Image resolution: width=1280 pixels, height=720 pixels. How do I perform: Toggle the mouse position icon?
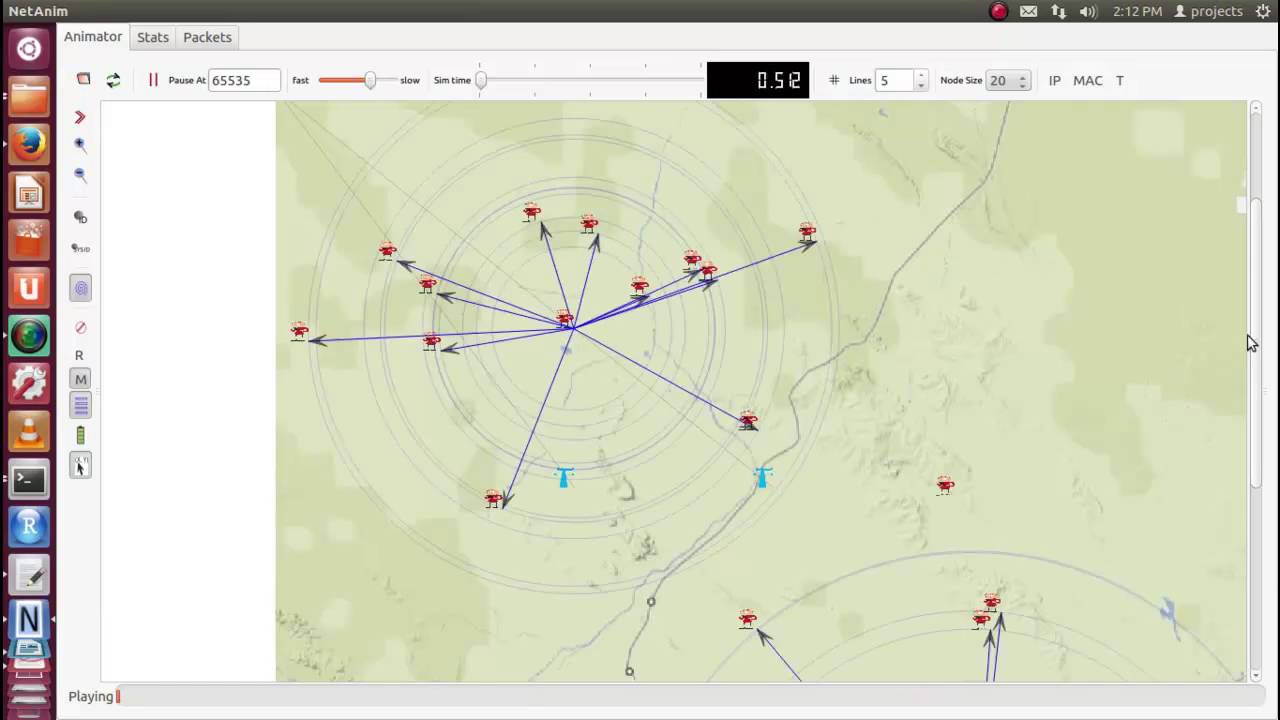81,465
